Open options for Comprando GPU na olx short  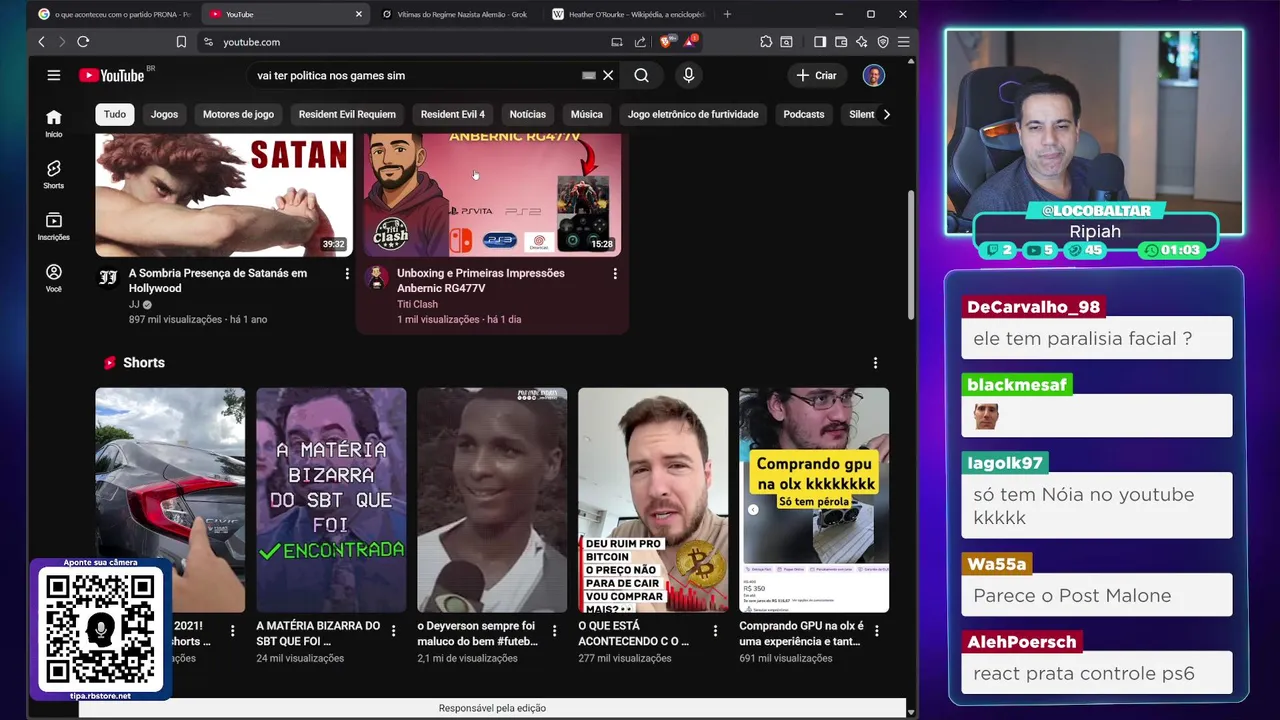pos(876,631)
